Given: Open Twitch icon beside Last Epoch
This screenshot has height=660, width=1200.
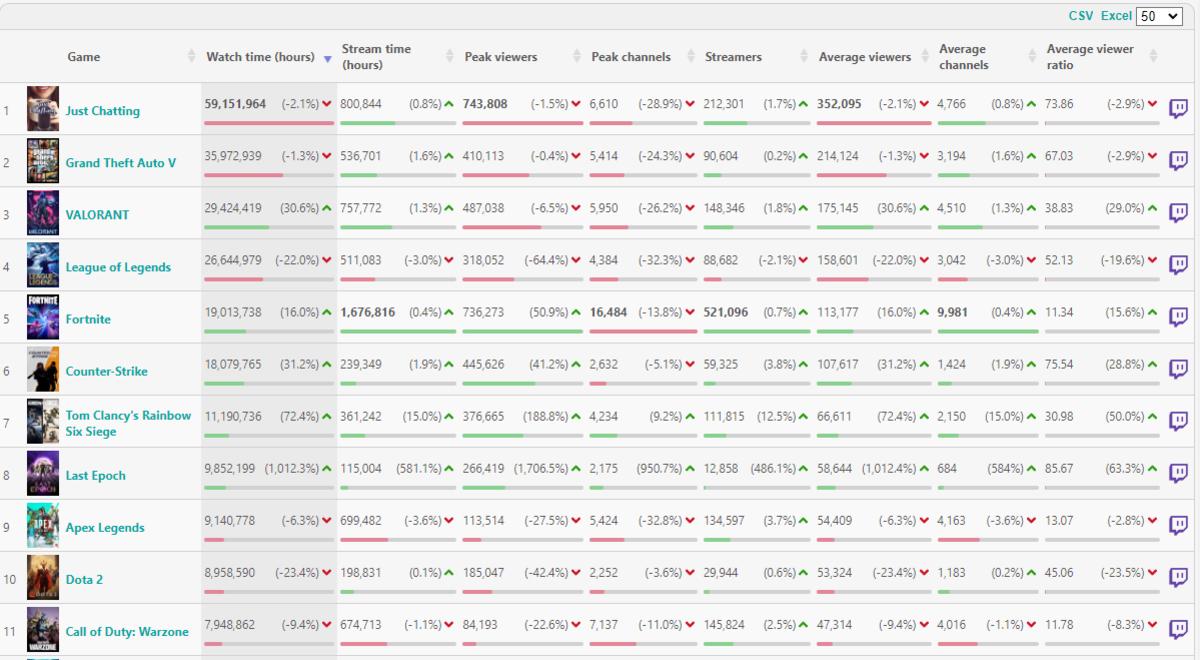Looking at the screenshot, I should click(1178, 473).
